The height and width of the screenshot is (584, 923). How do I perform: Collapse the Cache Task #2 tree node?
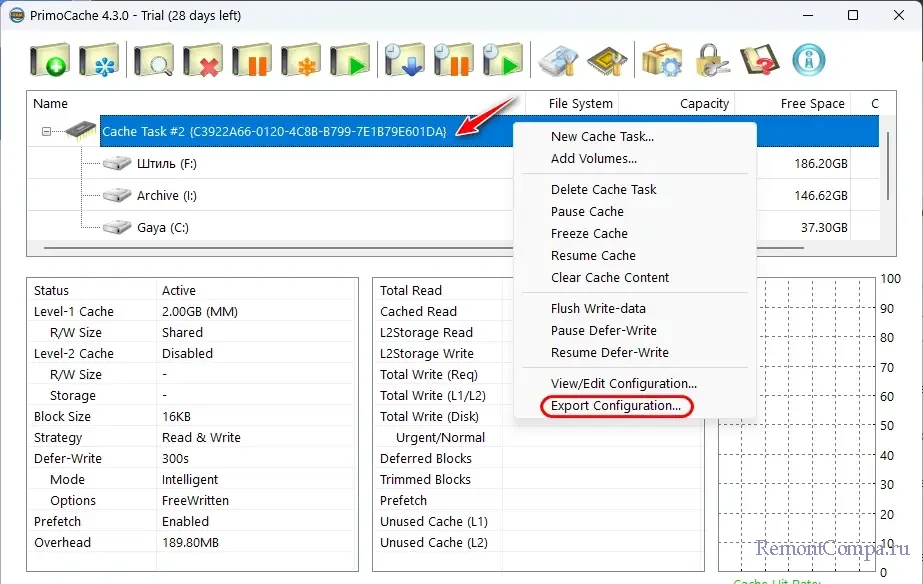click(x=46, y=132)
